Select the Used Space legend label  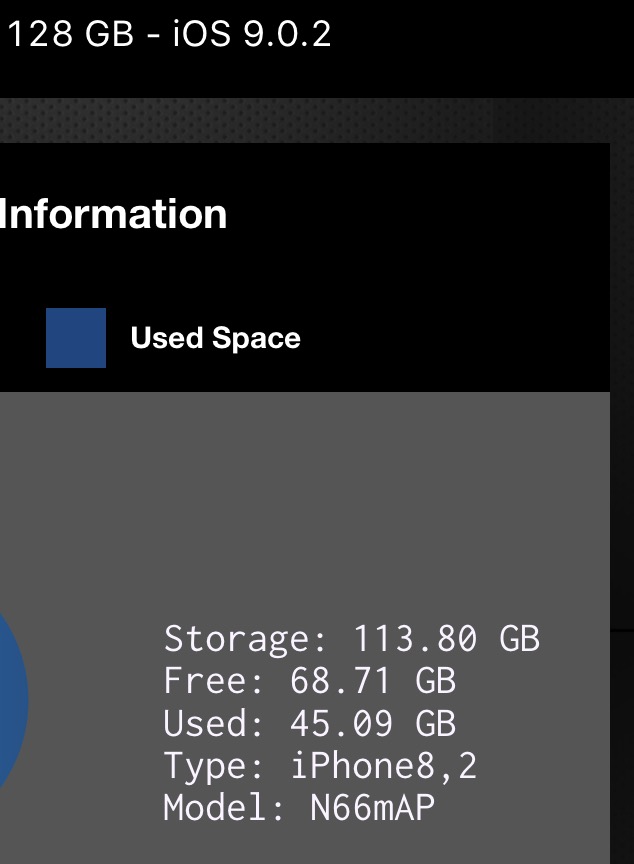[x=215, y=338]
